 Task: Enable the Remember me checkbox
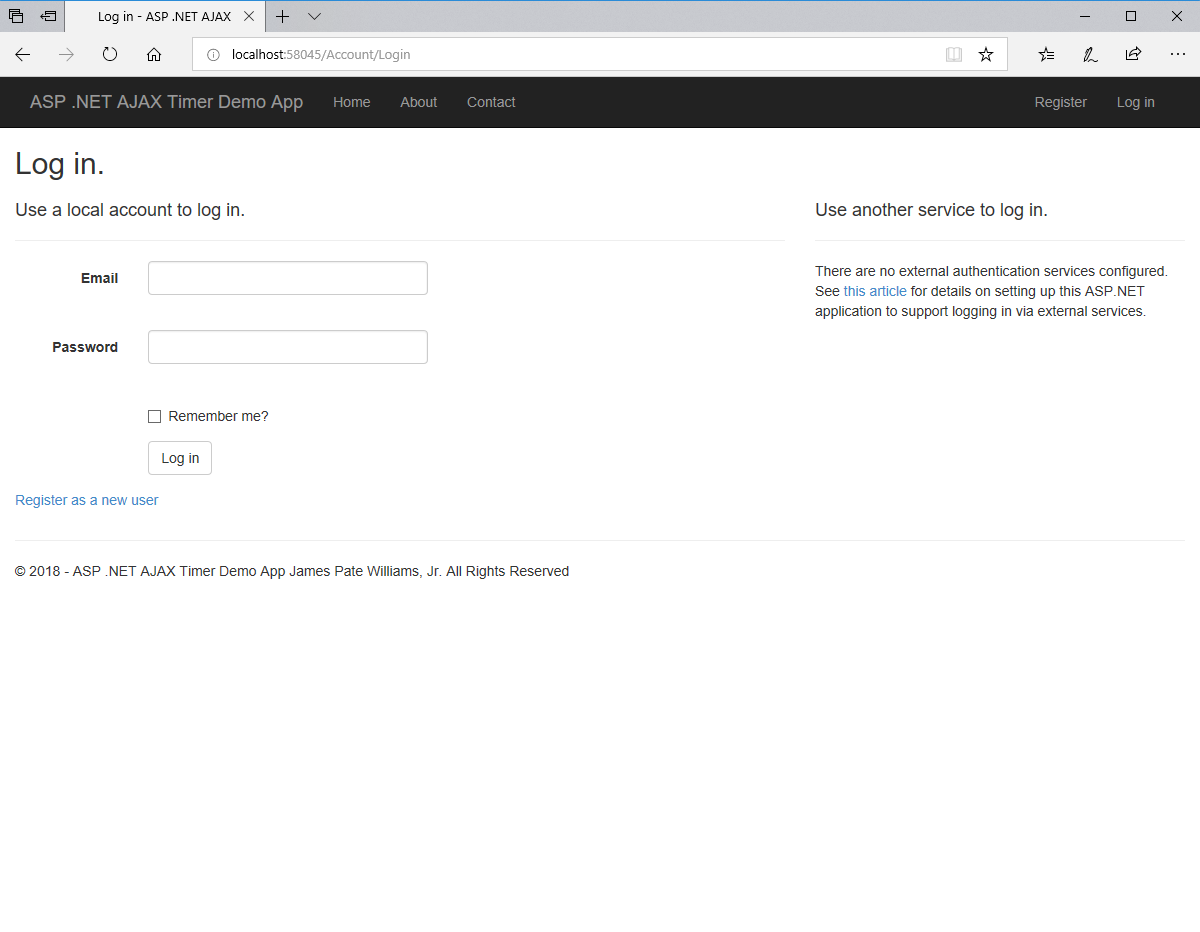coord(155,417)
